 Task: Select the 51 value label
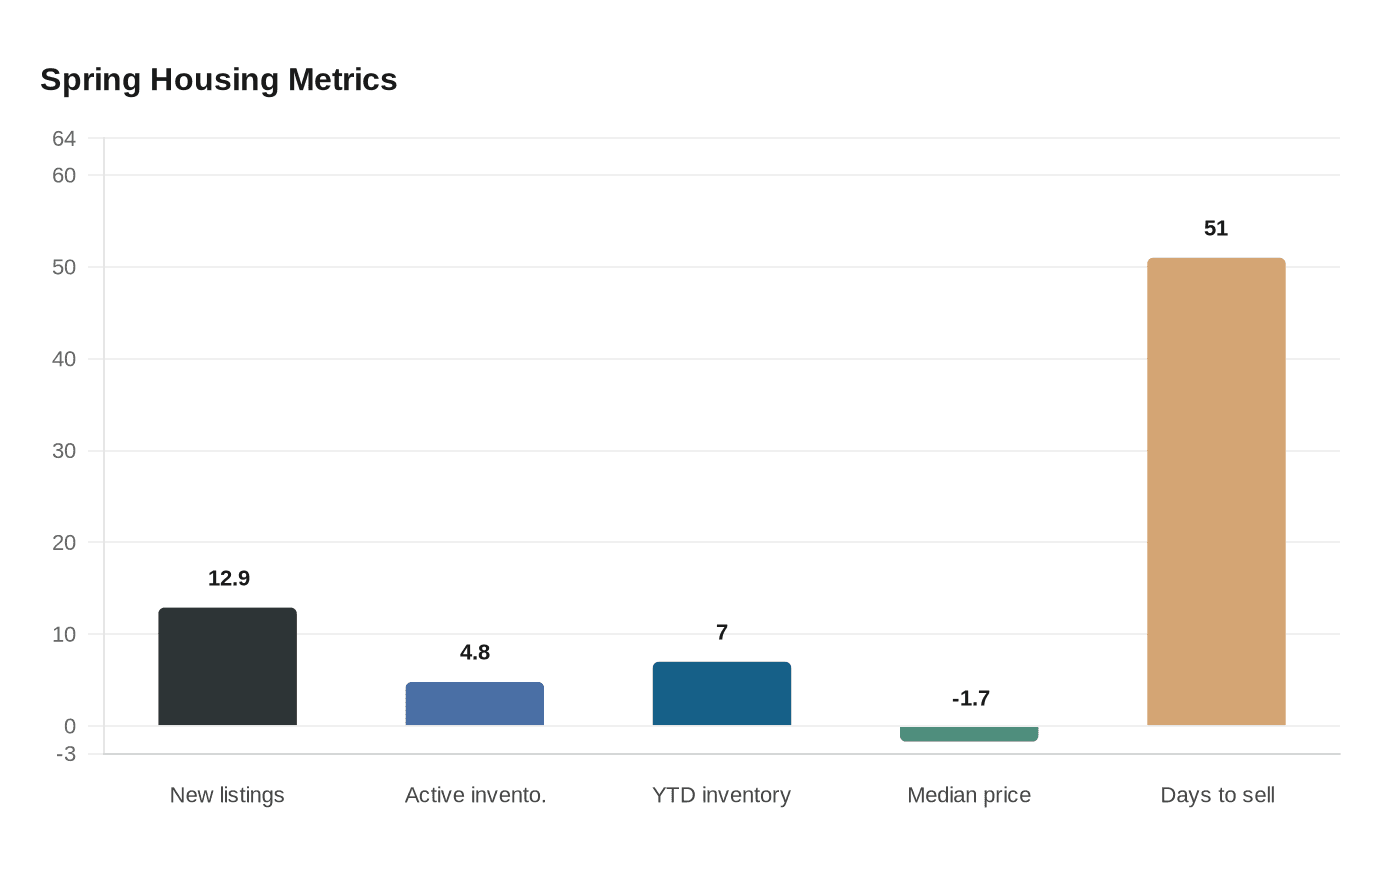coord(1215,228)
